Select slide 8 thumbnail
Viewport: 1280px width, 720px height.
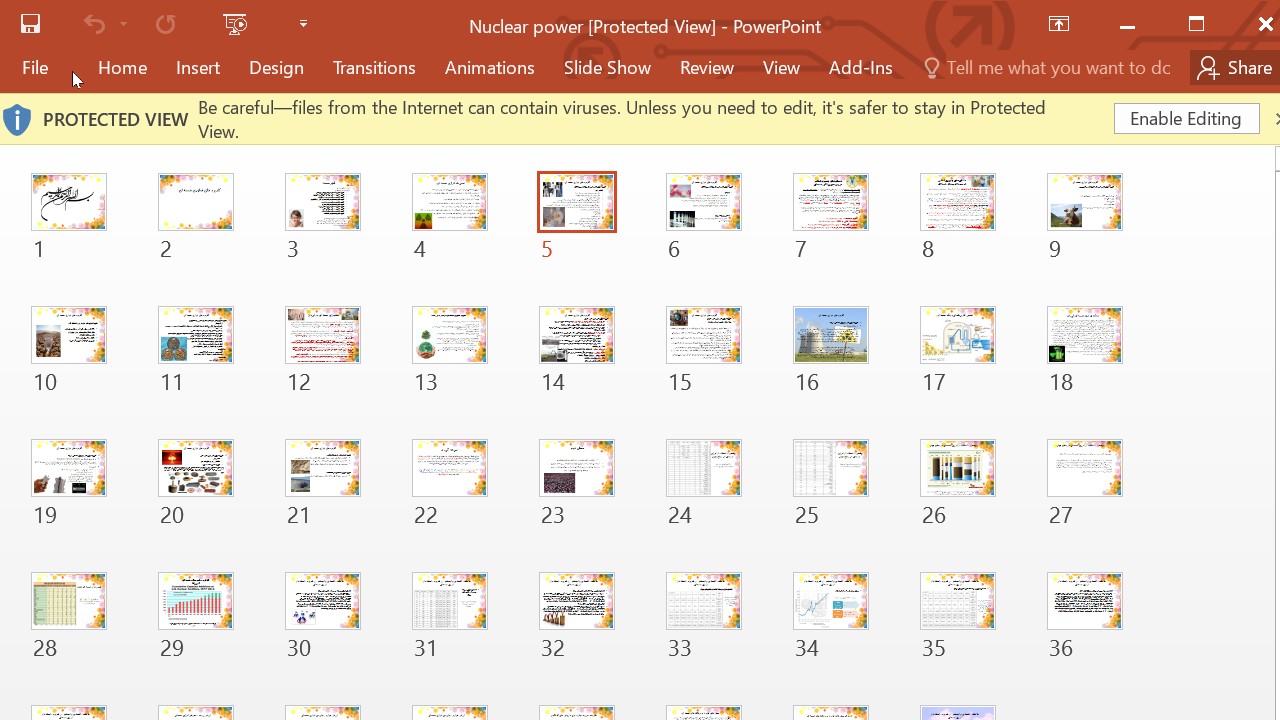click(x=958, y=202)
